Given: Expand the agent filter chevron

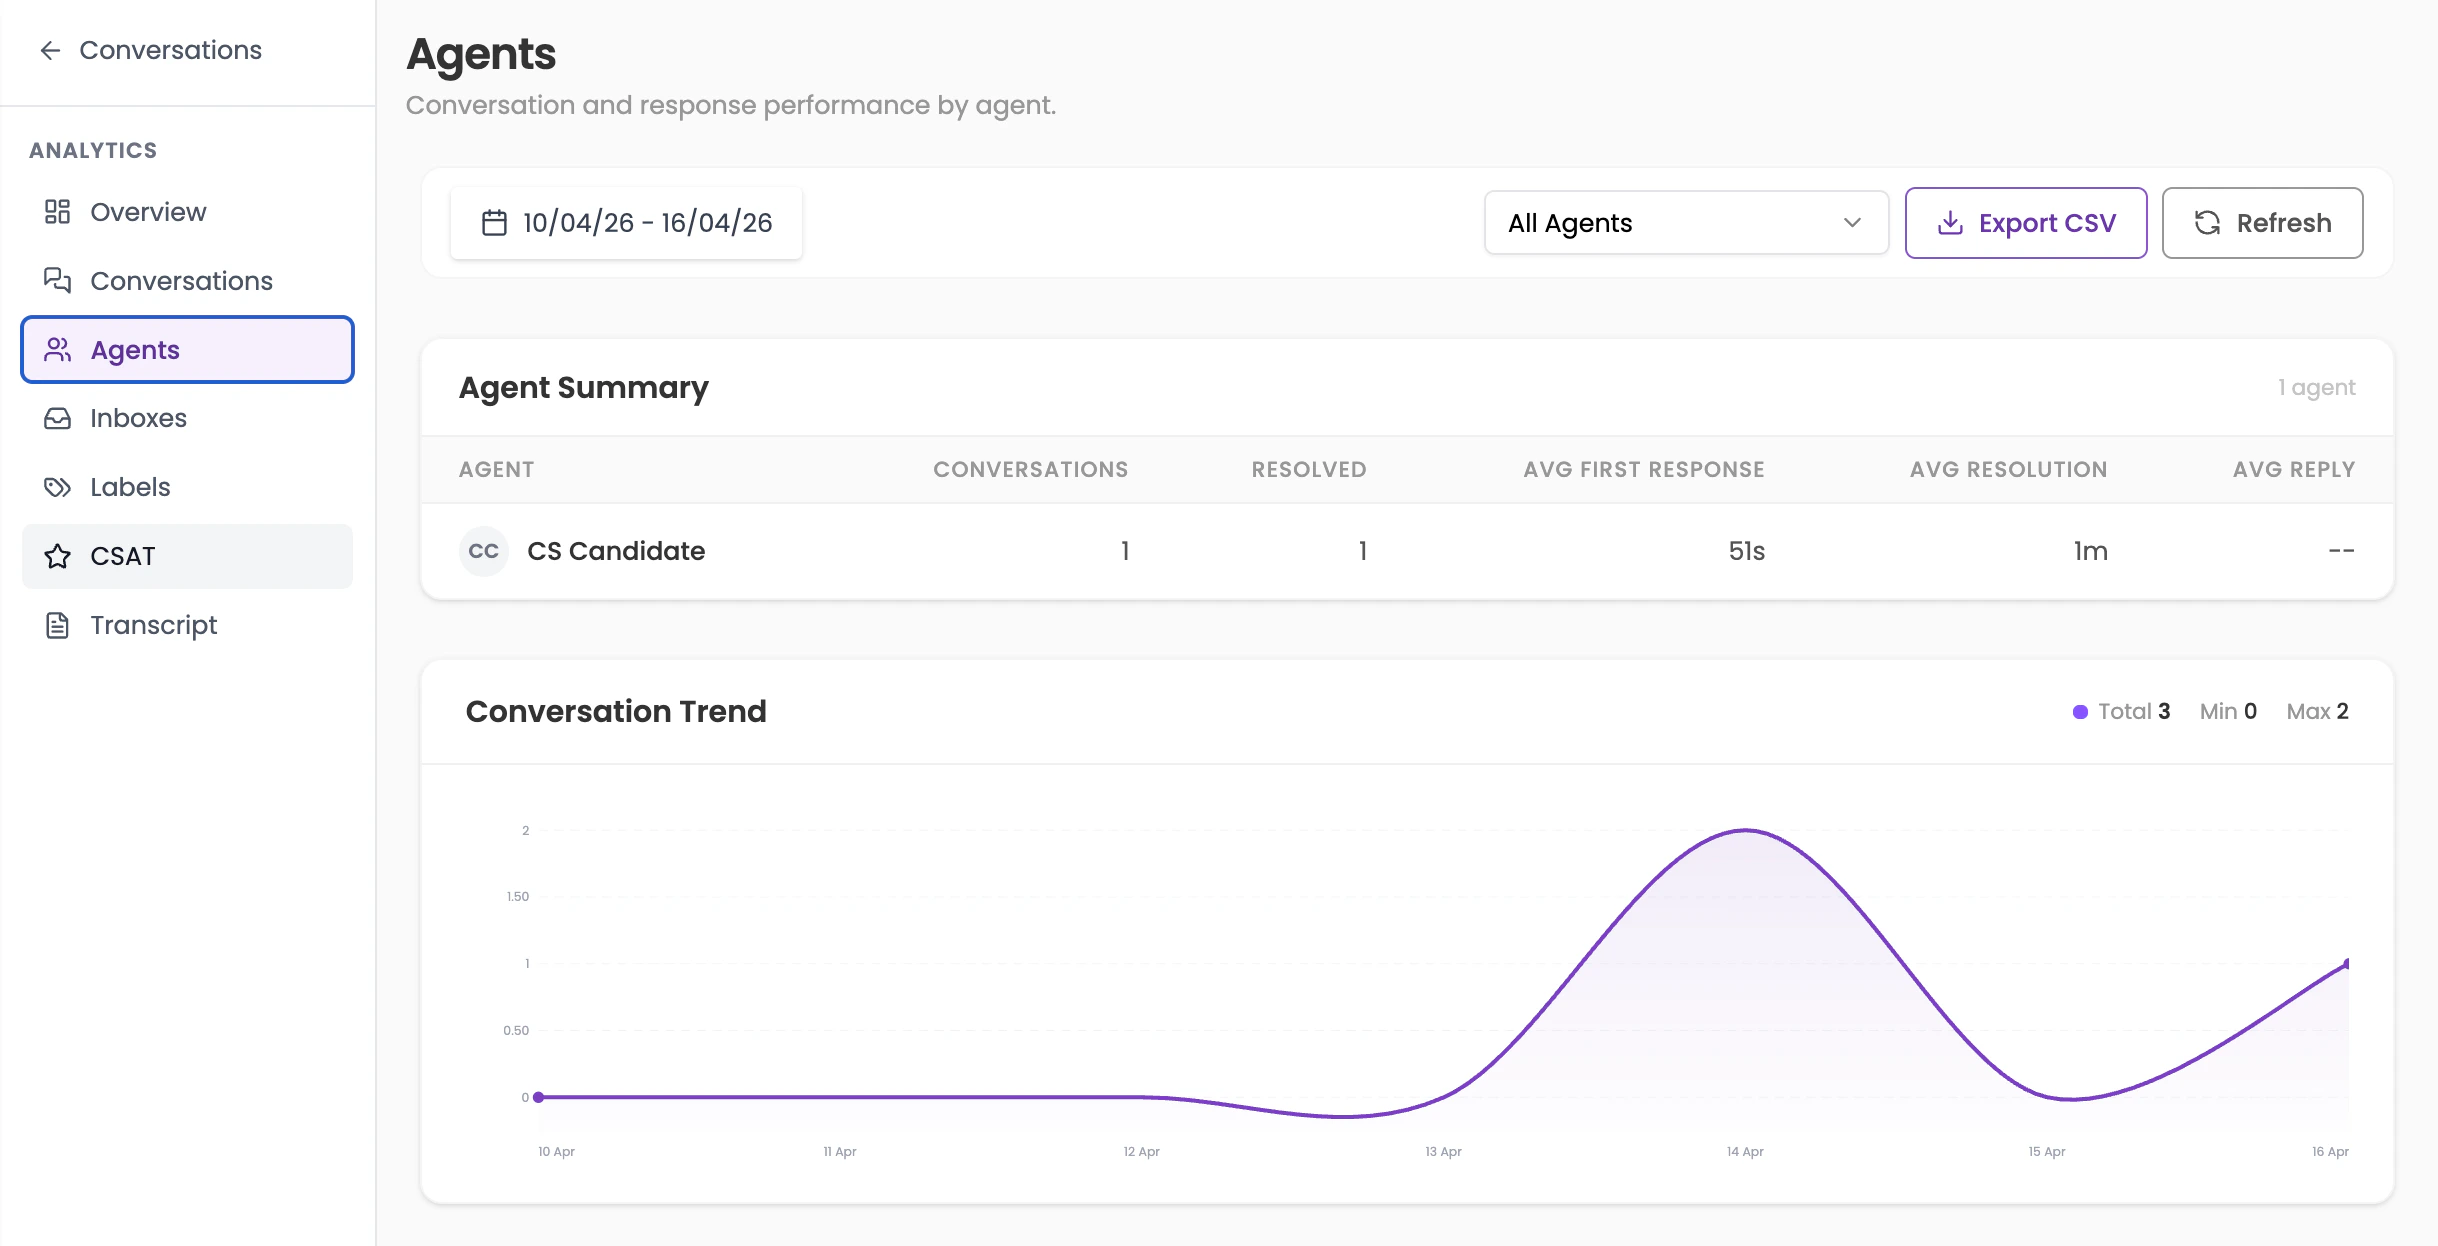Looking at the screenshot, I should pos(1851,222).
